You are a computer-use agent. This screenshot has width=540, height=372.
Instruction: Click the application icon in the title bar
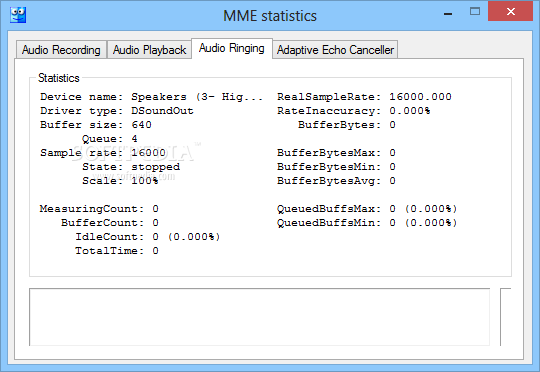point(18,15)
